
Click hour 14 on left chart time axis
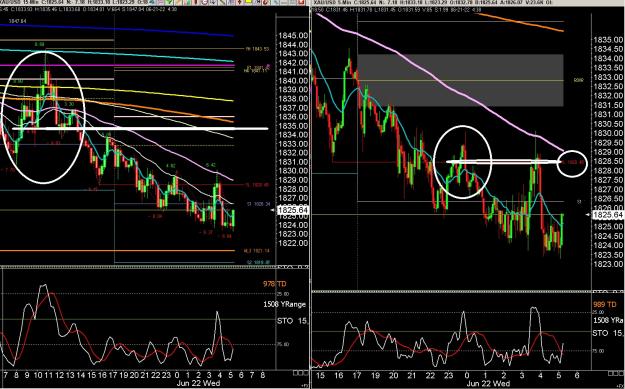81,375
